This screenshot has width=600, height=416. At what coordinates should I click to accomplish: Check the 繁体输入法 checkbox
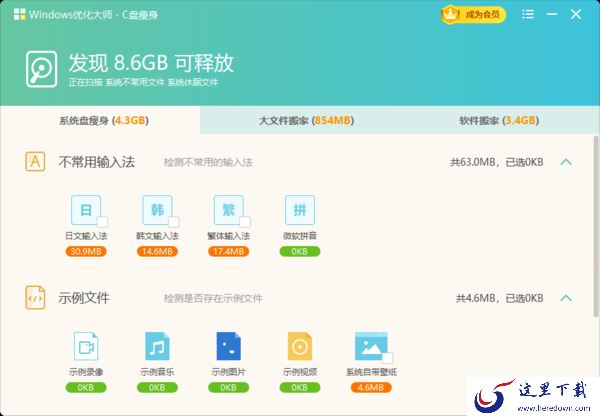[x=245, y=222]
